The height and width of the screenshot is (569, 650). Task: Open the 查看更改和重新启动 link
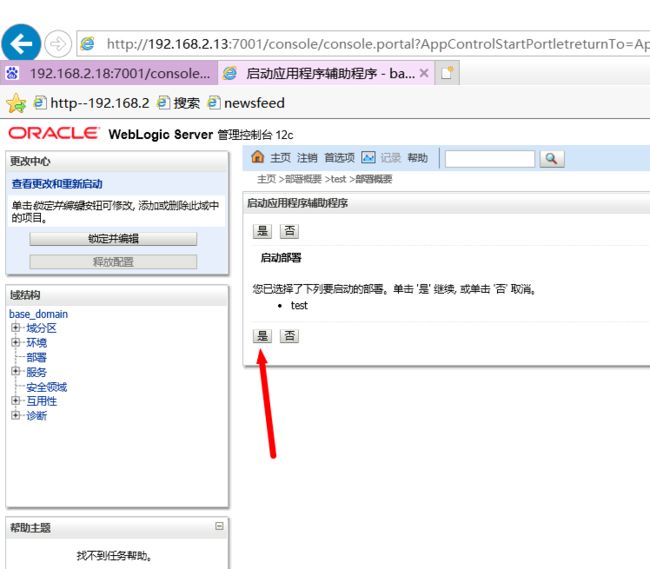[57, 184]
